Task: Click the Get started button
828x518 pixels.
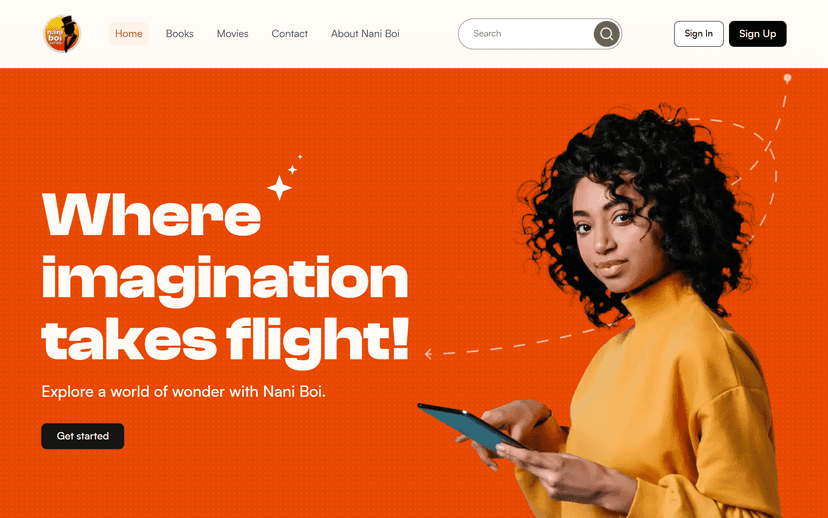Action: point(83,436)
